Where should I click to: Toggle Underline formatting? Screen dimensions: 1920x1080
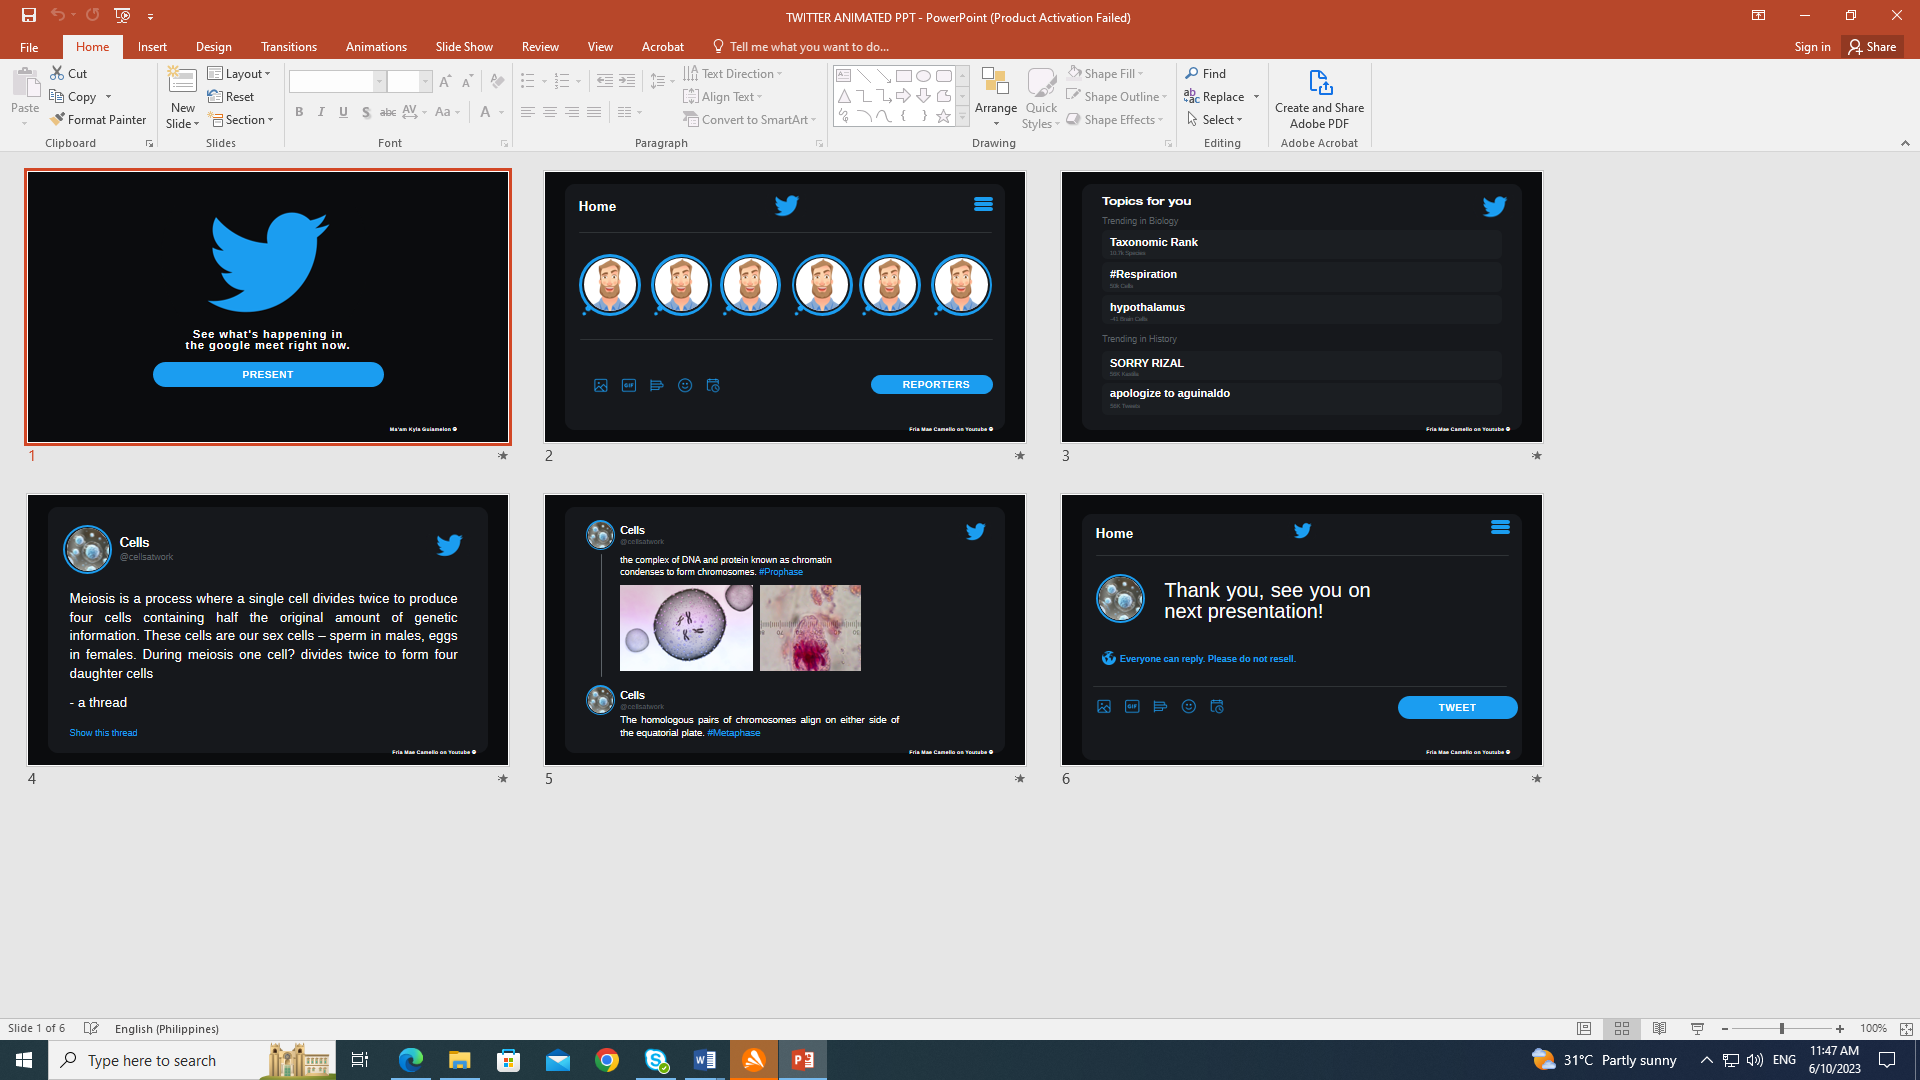point(343,112)
